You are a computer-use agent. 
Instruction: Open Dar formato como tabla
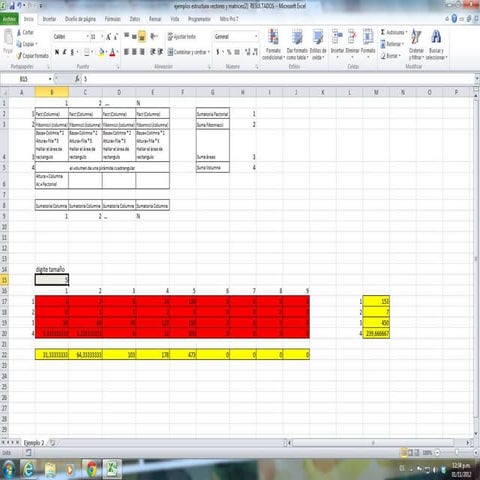pos(297,44)
